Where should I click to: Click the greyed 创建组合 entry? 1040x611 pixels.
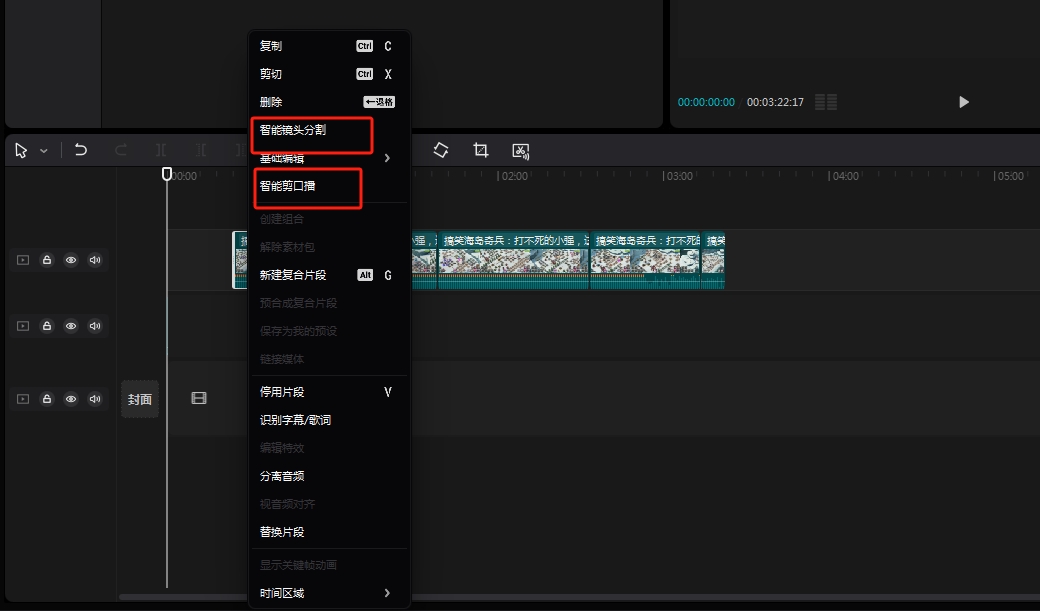click(329, 219)
